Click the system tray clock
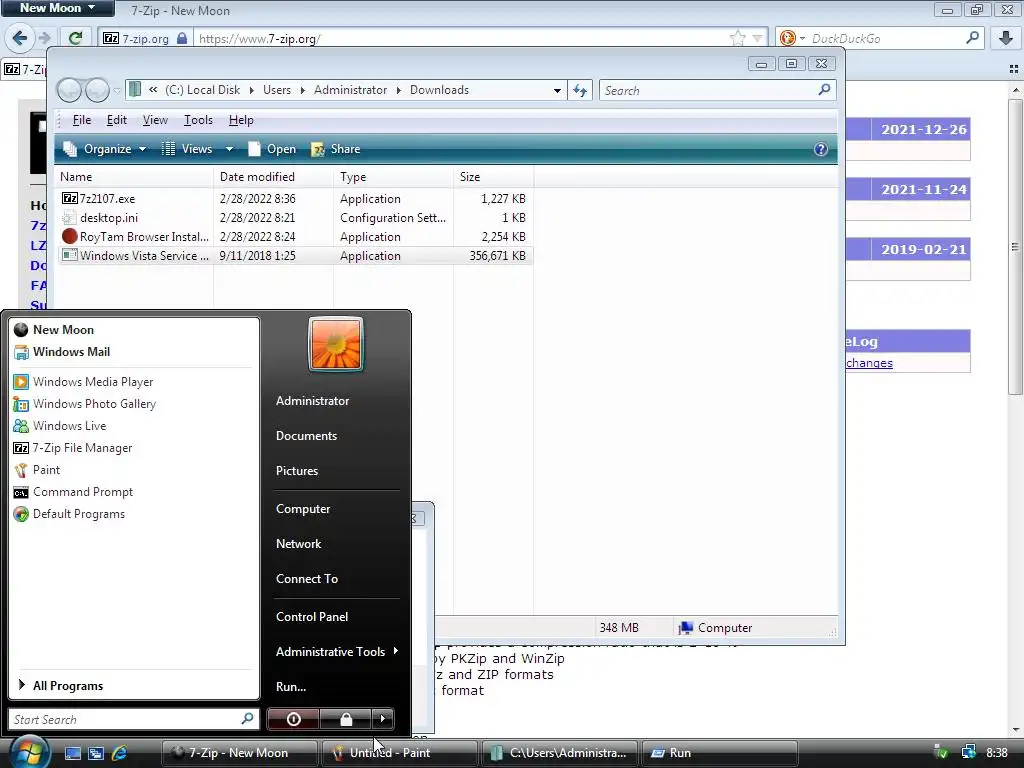This screenshot has width=1024, height=768. click(997, 753)
